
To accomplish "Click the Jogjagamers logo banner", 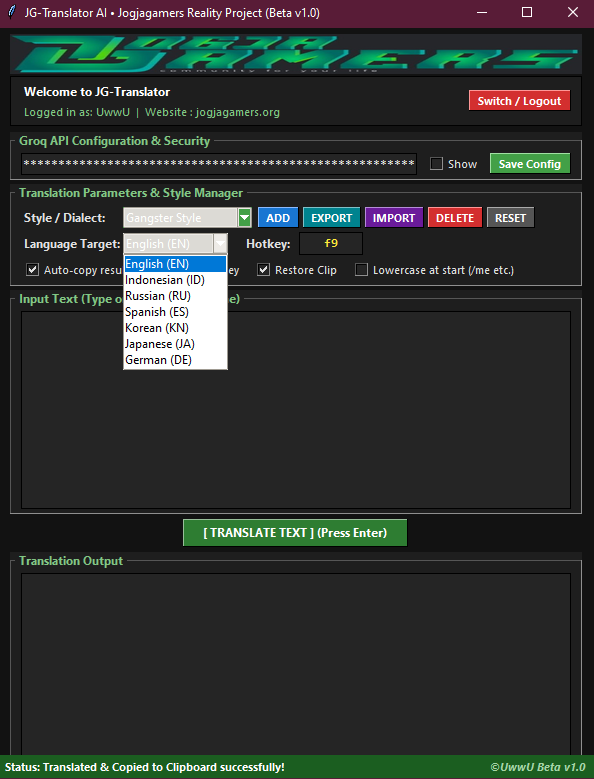I will pyautogui.click(x=296, y=54).
